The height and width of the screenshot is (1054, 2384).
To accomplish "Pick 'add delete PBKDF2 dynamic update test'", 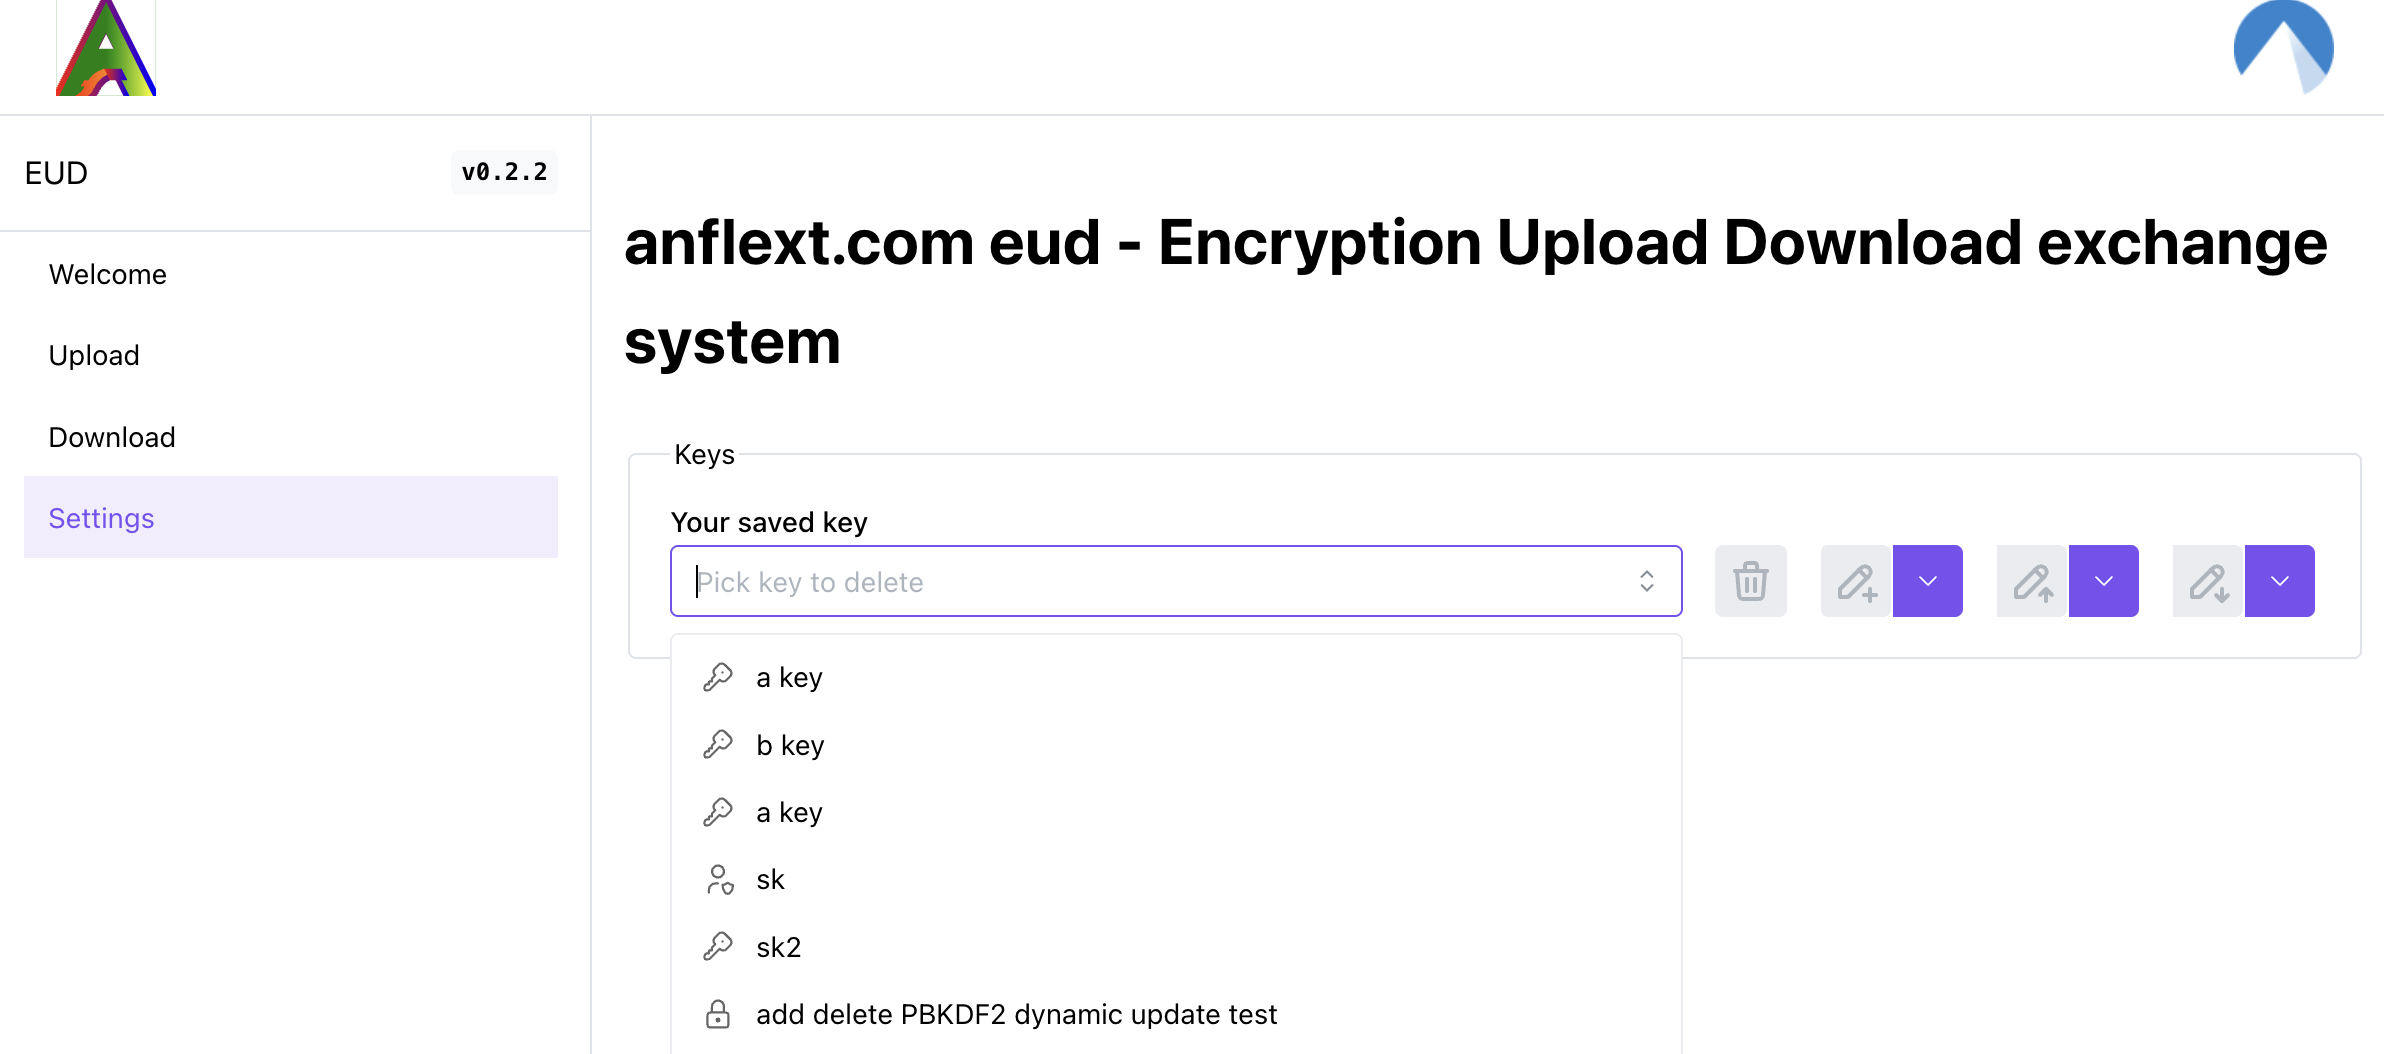I will [x=1016, y=1014].
